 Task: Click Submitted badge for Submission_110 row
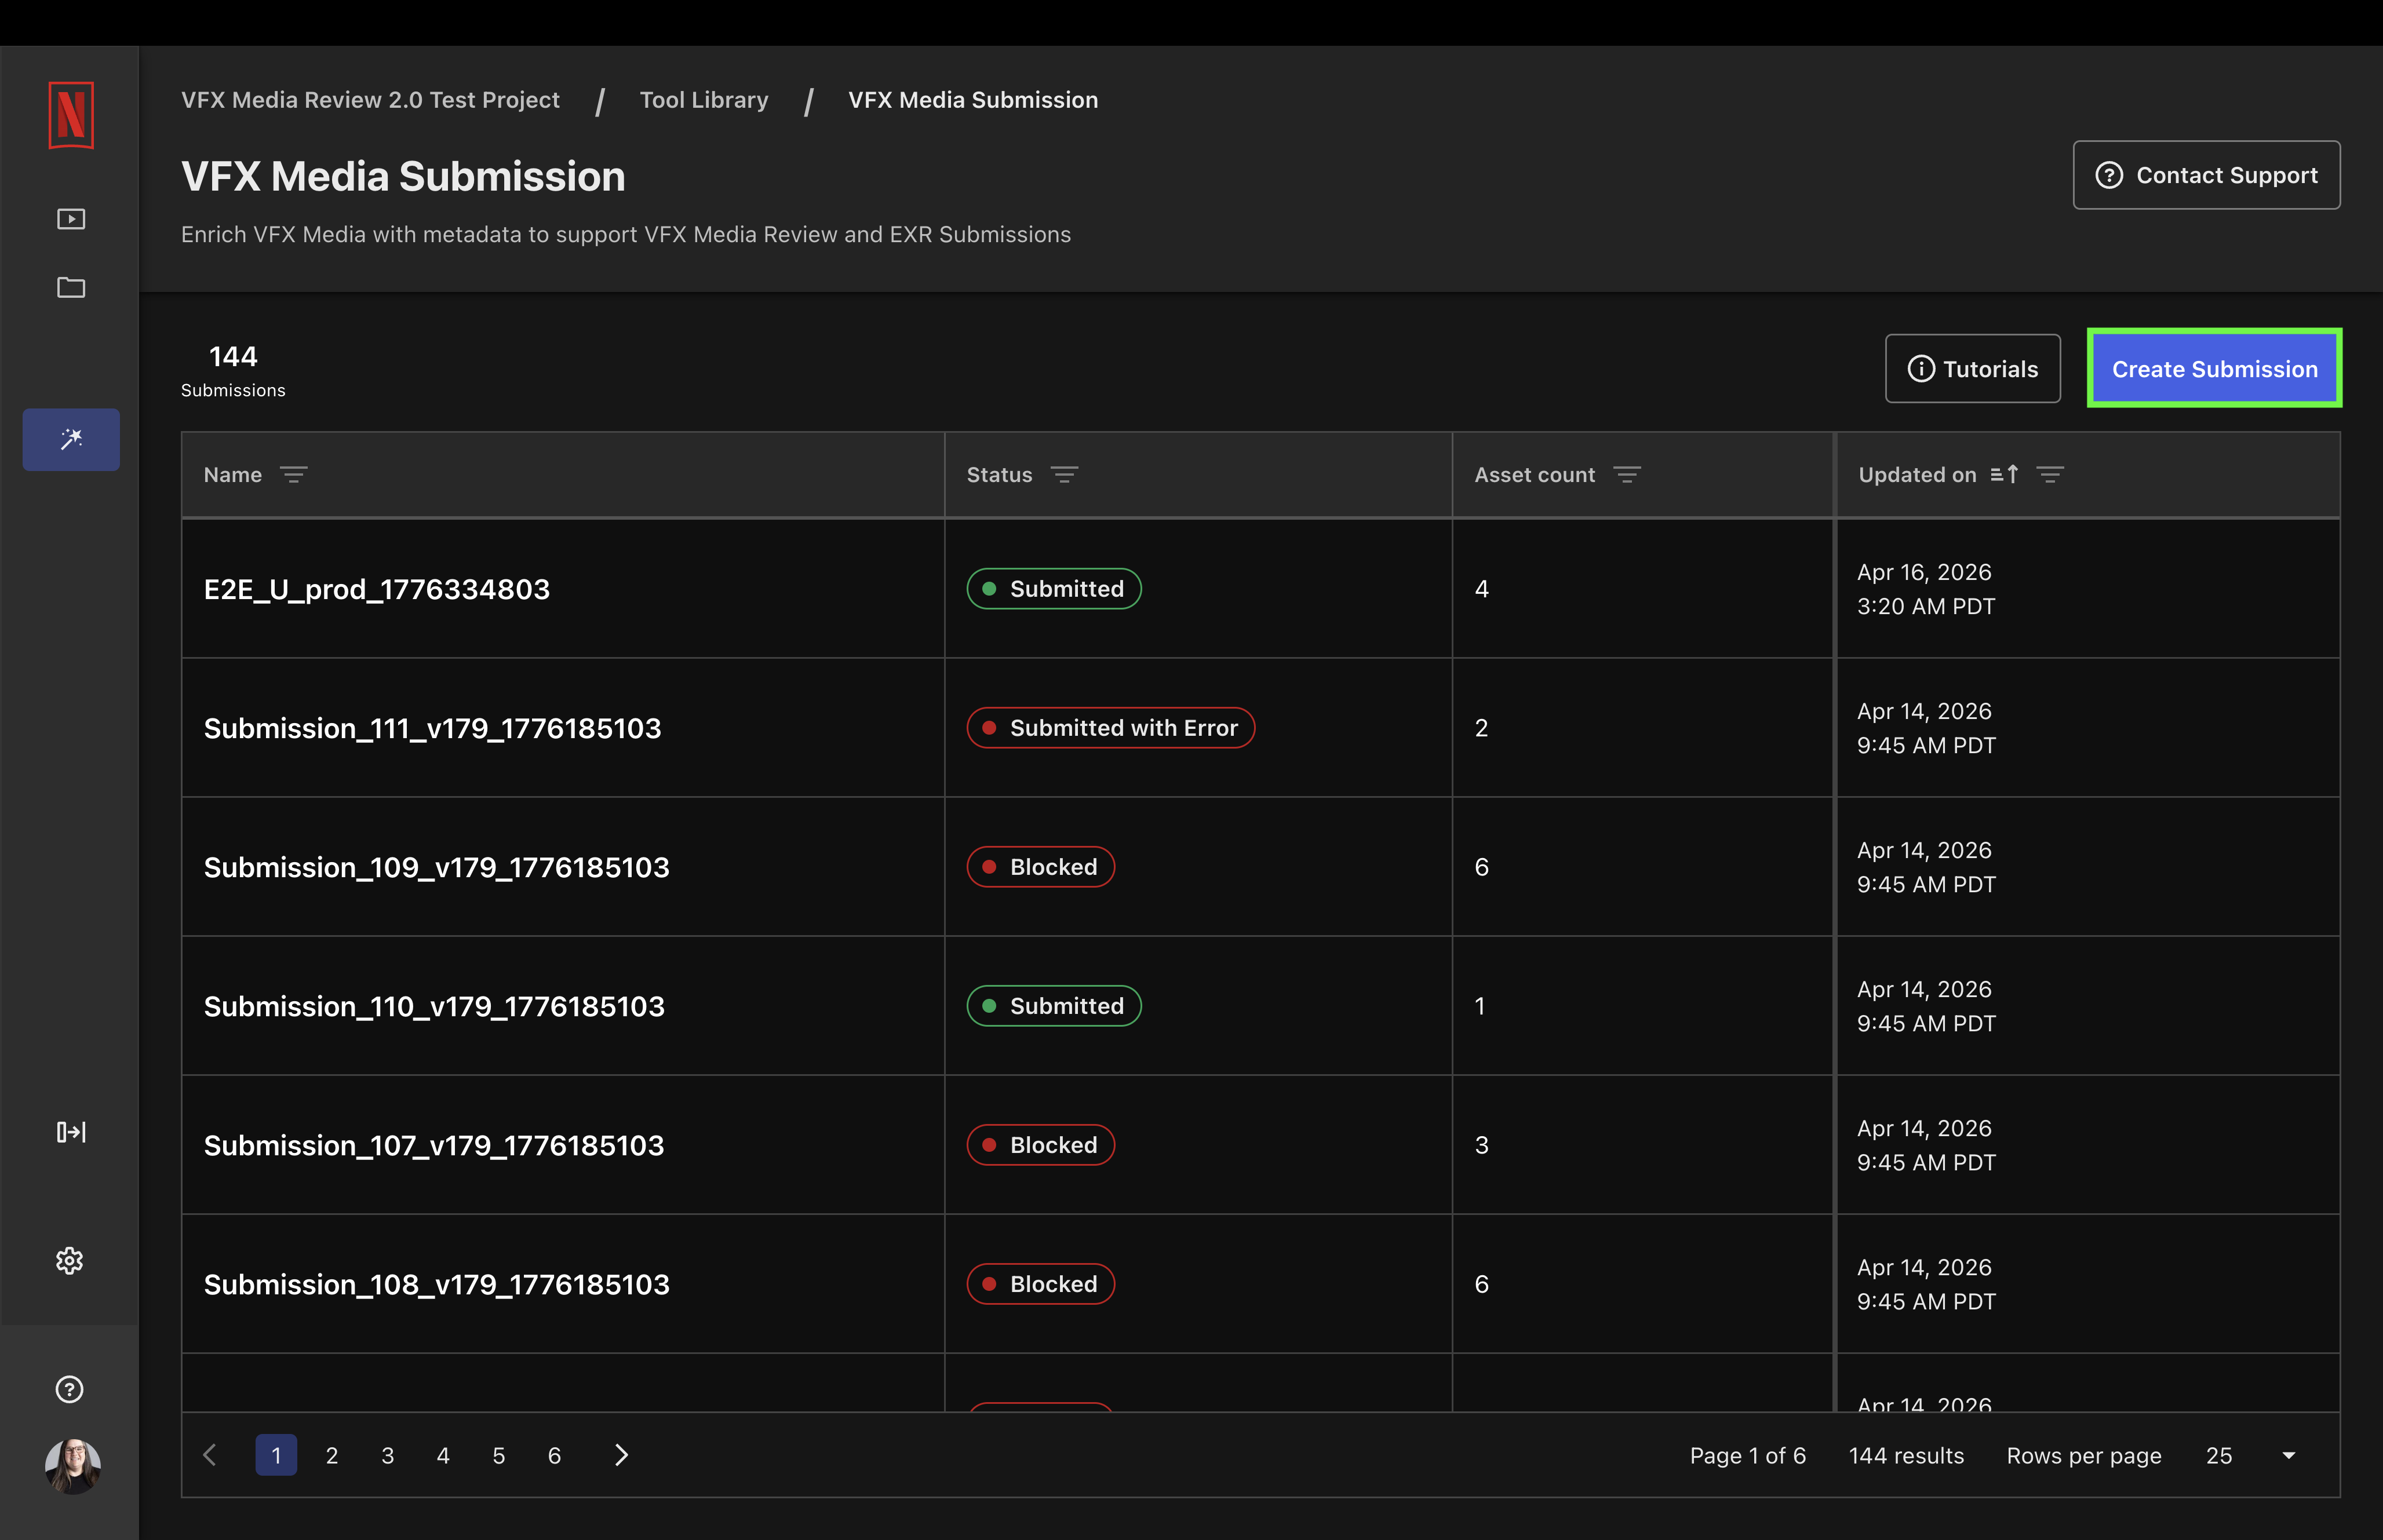coord(1054,1006)
